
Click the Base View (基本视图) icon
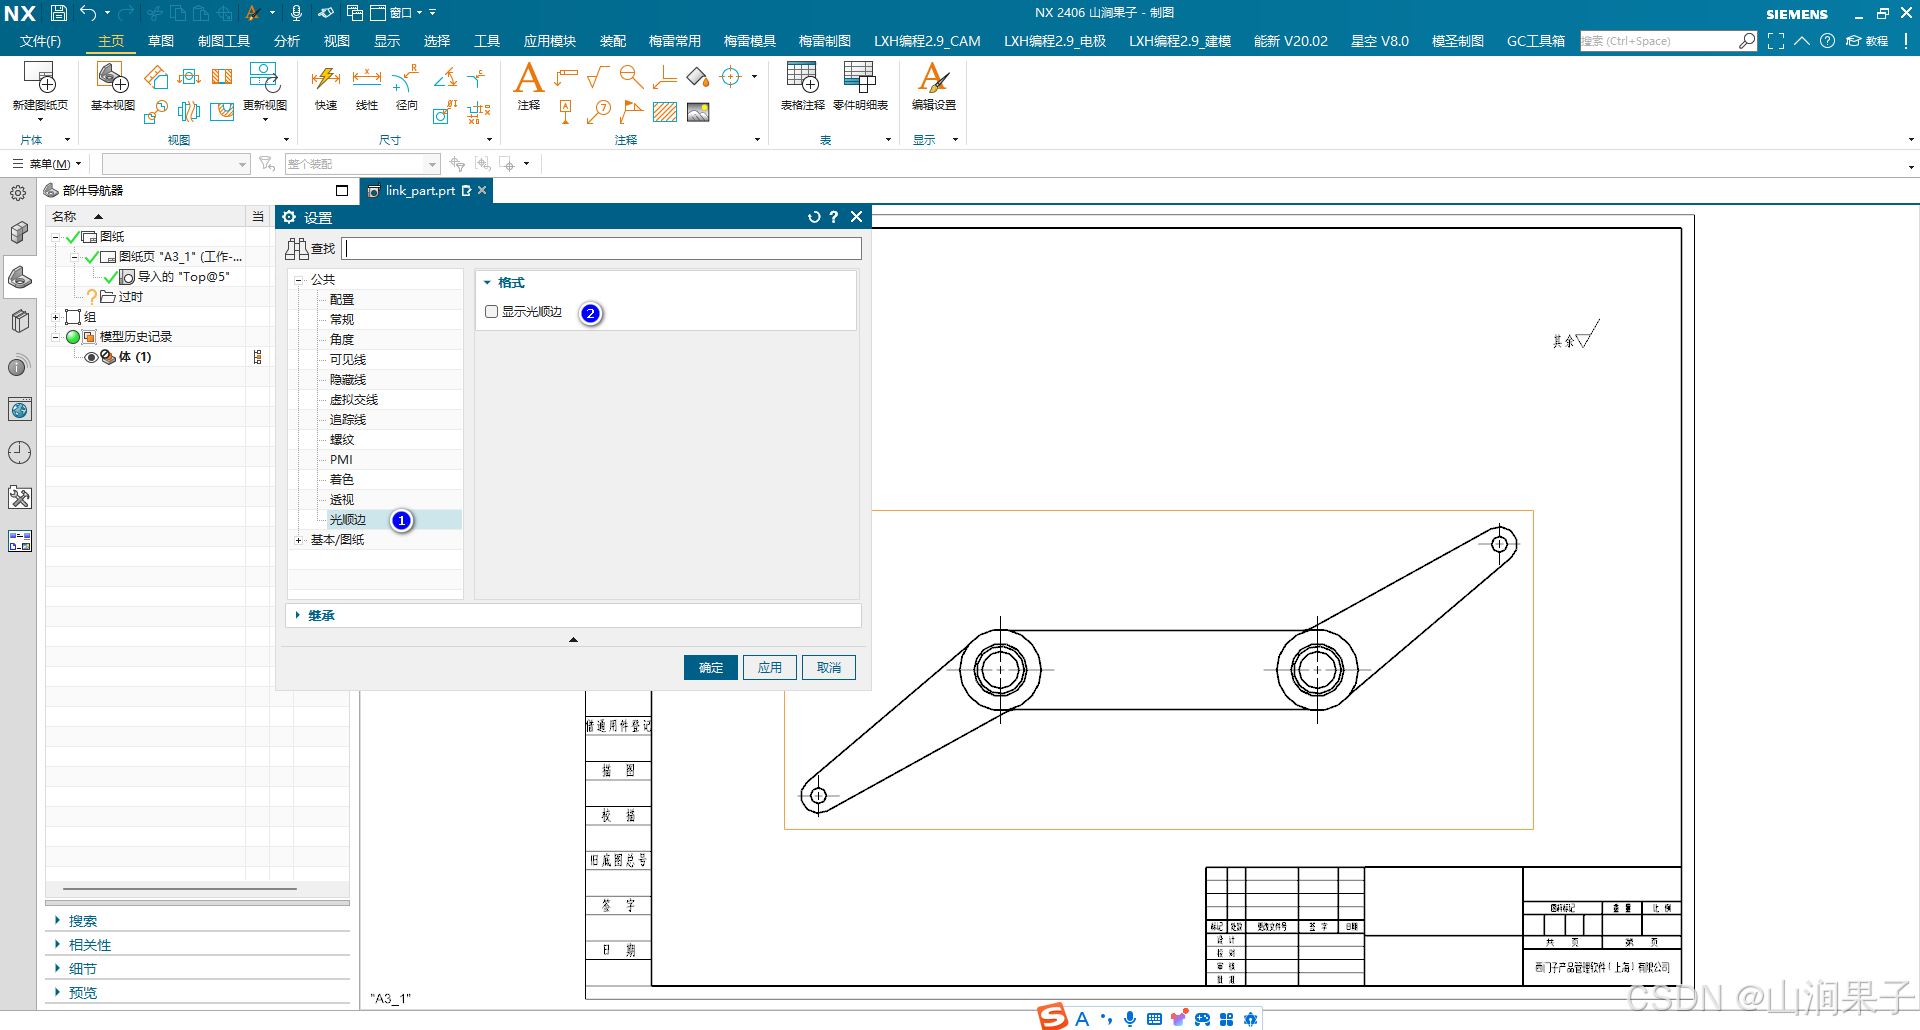pos(112,78)
